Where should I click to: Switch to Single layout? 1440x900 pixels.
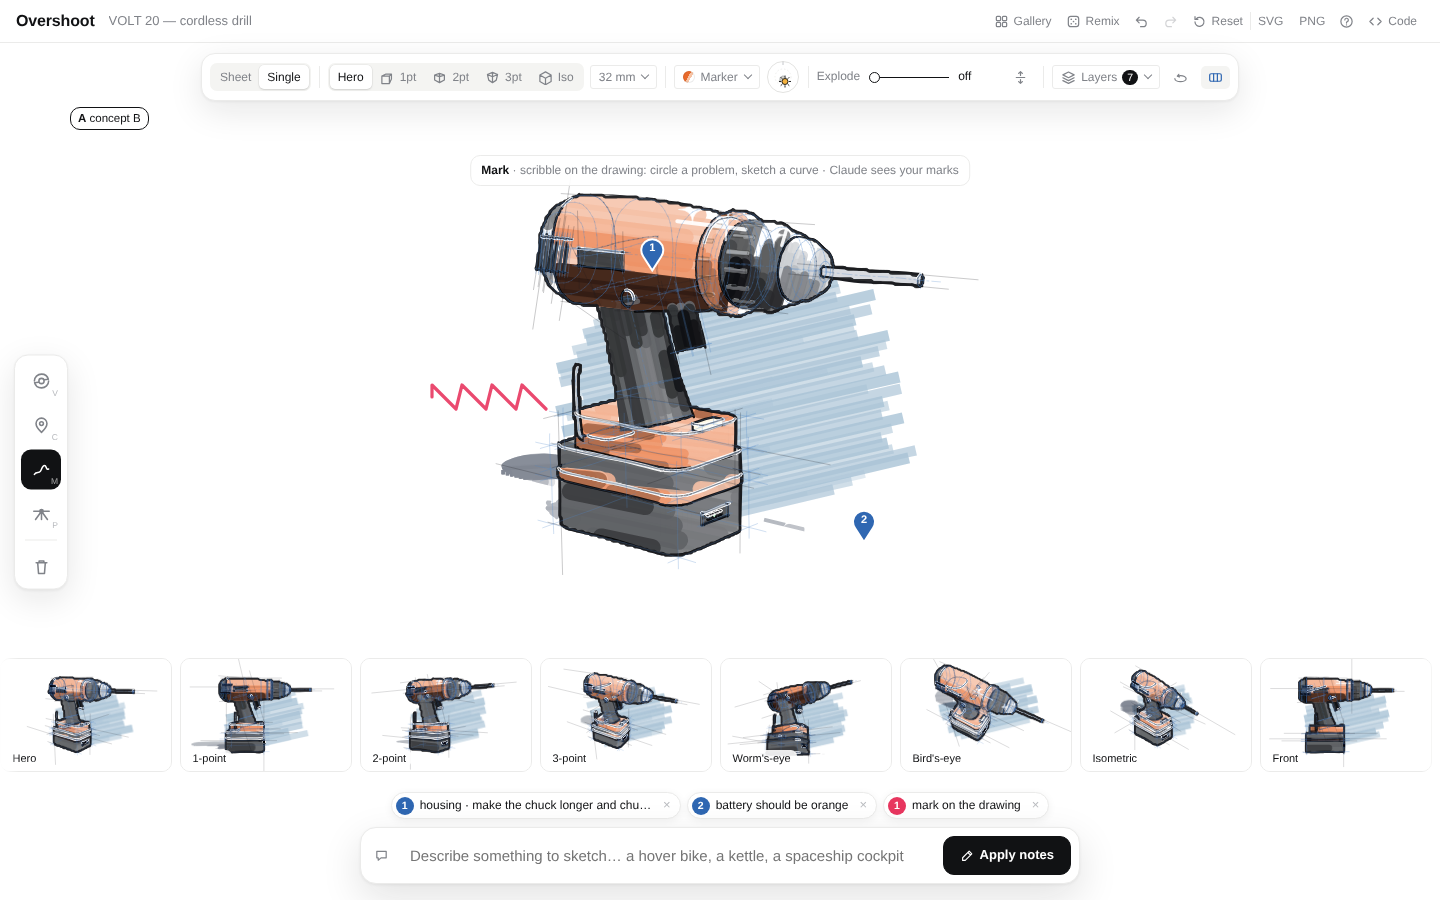tap(283, 77)
